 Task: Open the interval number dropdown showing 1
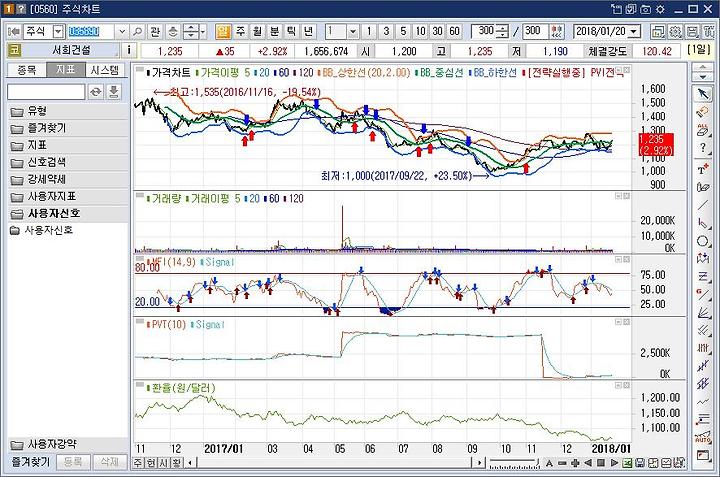[x=353, y=32]
